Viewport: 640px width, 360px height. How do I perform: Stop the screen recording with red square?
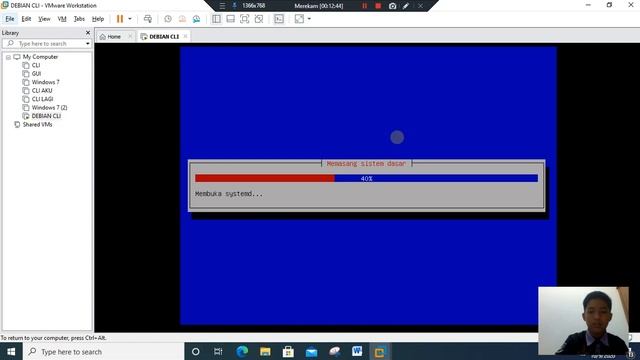click(378, 6)
